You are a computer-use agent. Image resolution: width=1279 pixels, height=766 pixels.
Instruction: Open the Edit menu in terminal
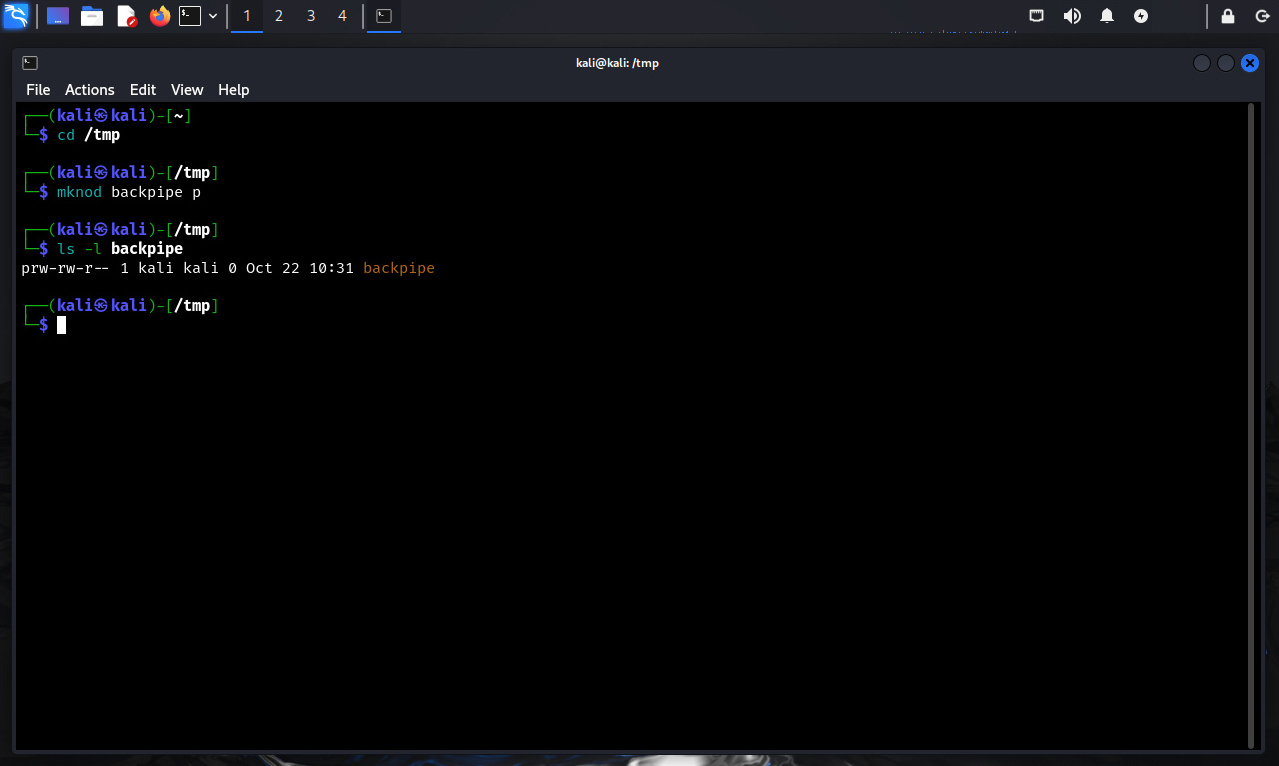[x=143, y=90]
